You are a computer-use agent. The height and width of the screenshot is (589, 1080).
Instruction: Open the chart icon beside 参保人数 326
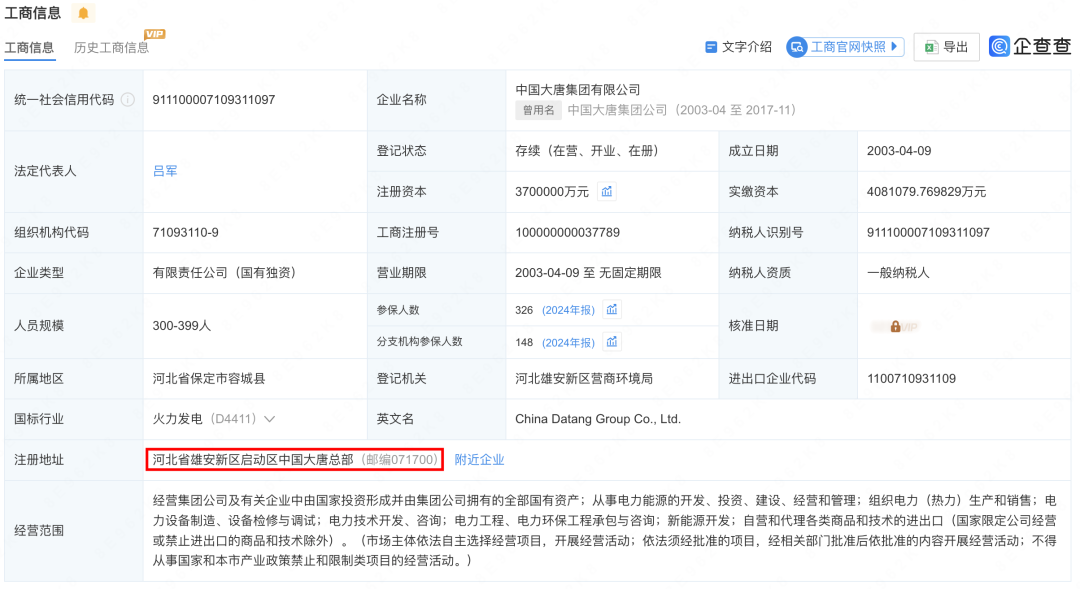(x=612, y=309)
